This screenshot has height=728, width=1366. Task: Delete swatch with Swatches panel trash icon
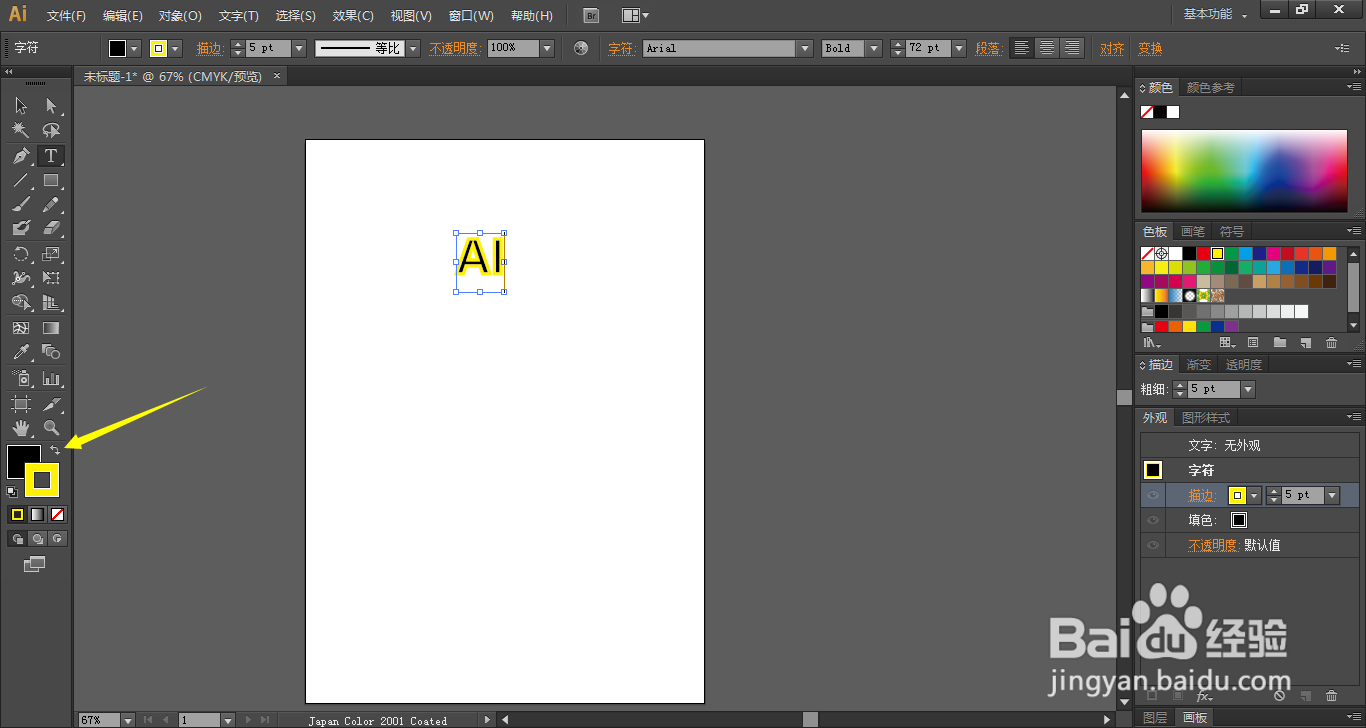pyautogui.click(x=1331, y=343)
